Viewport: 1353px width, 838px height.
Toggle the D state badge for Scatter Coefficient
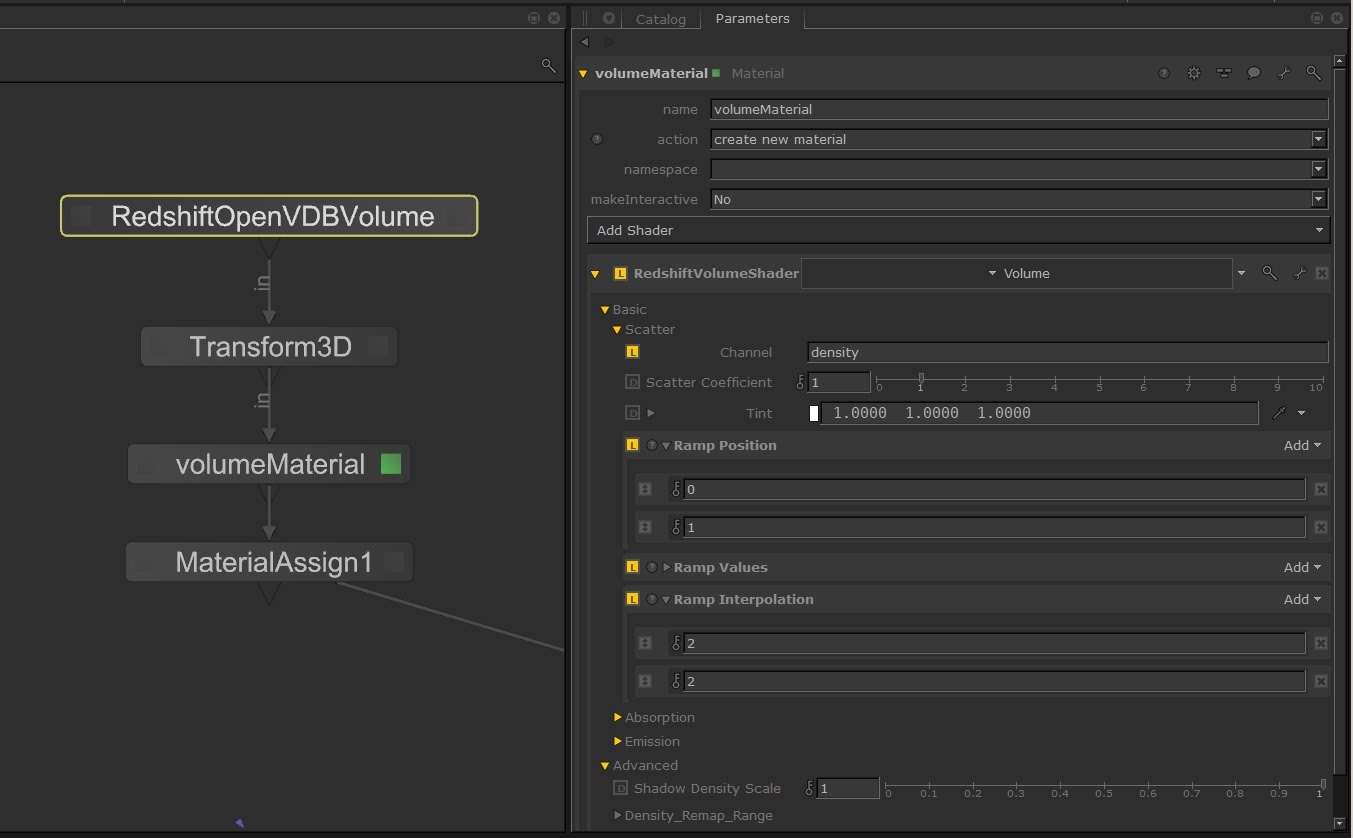click(x=632, y=382)
